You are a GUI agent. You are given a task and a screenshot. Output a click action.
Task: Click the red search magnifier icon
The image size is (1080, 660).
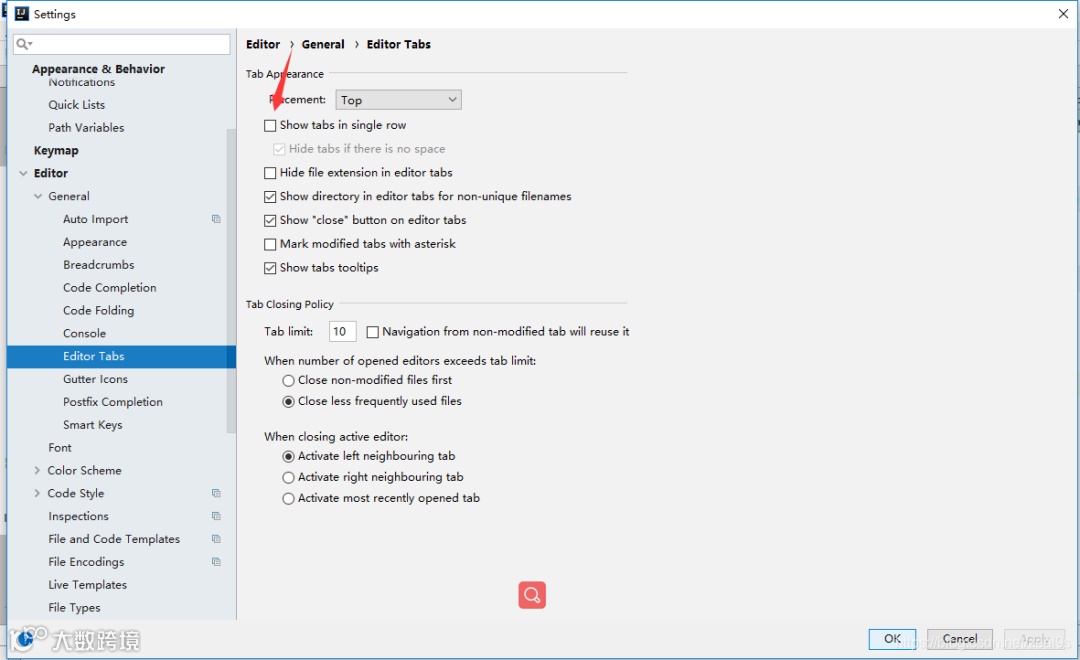532,595
